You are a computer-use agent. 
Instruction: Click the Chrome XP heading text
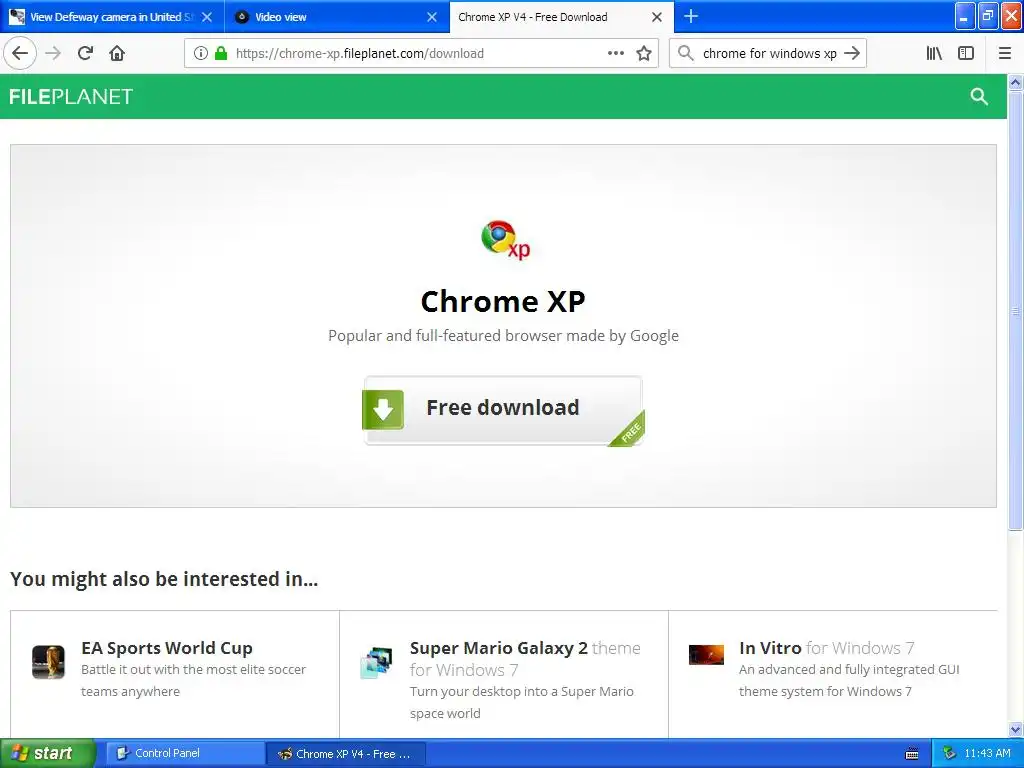503,301
